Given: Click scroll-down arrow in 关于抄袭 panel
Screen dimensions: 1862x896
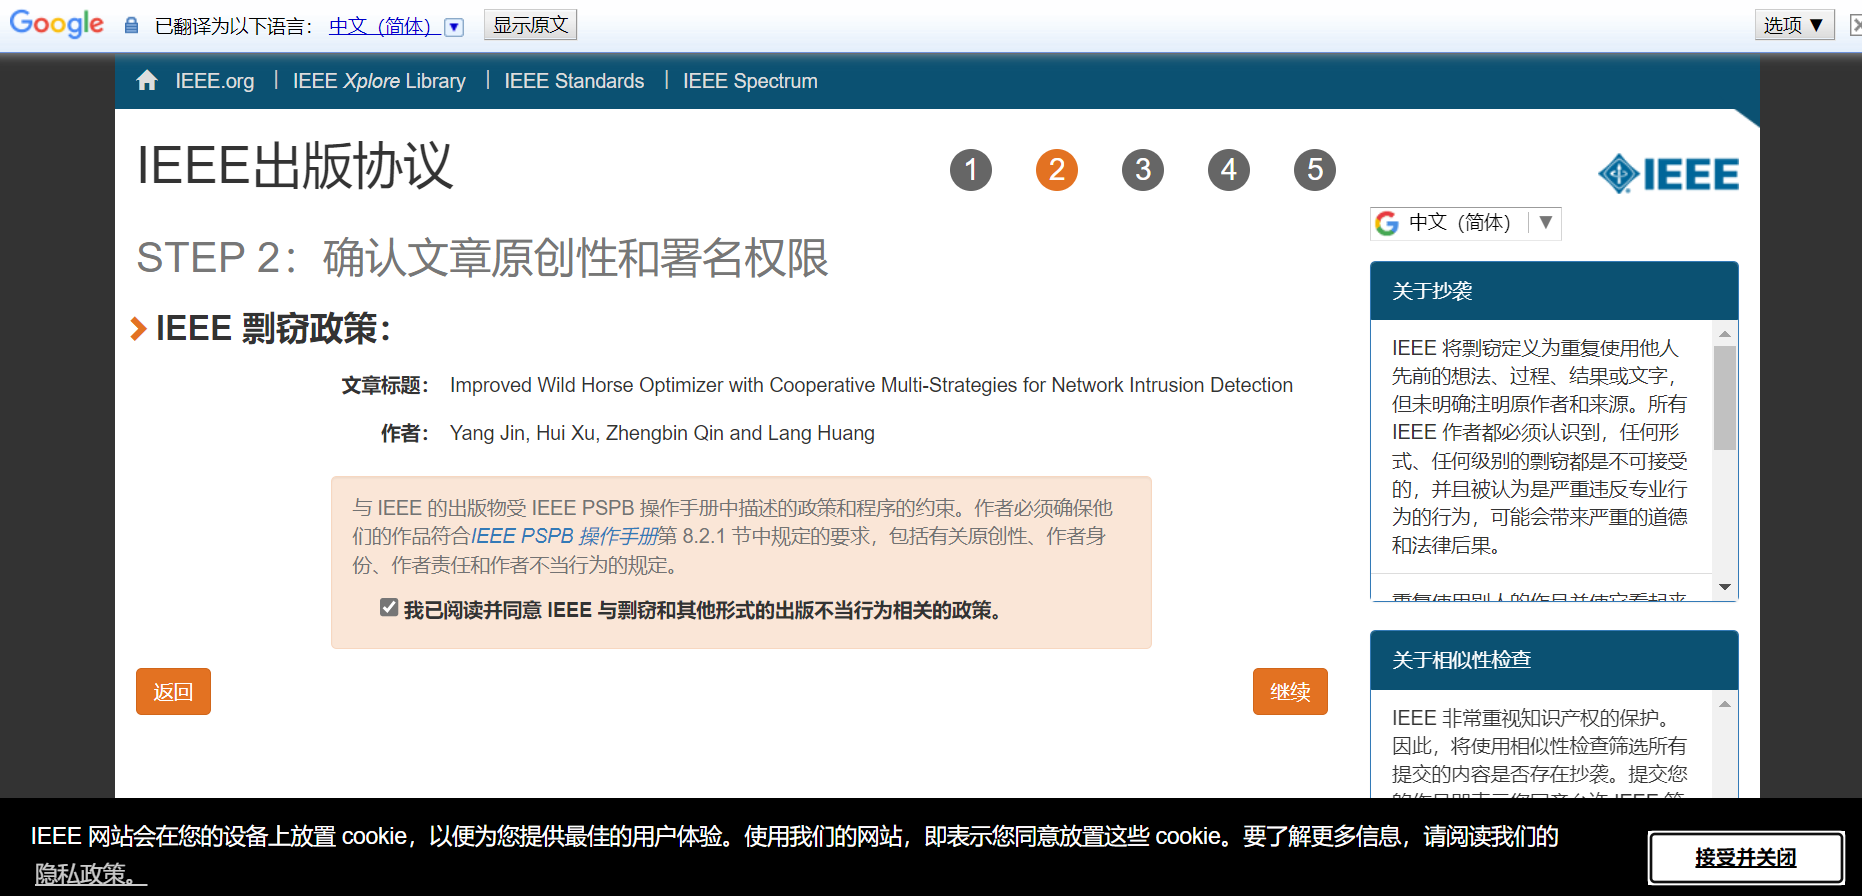Looking at the screenshot, I should point(1725,587).
